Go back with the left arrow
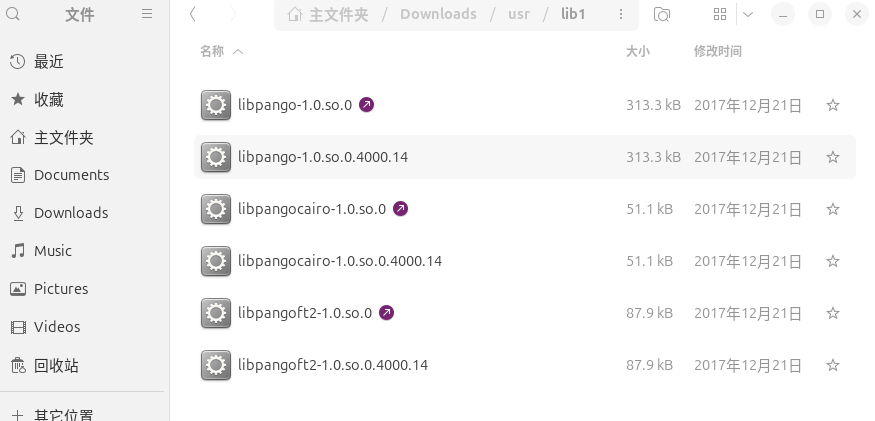This screenshot has height=421, width=875. pos(193,14)
